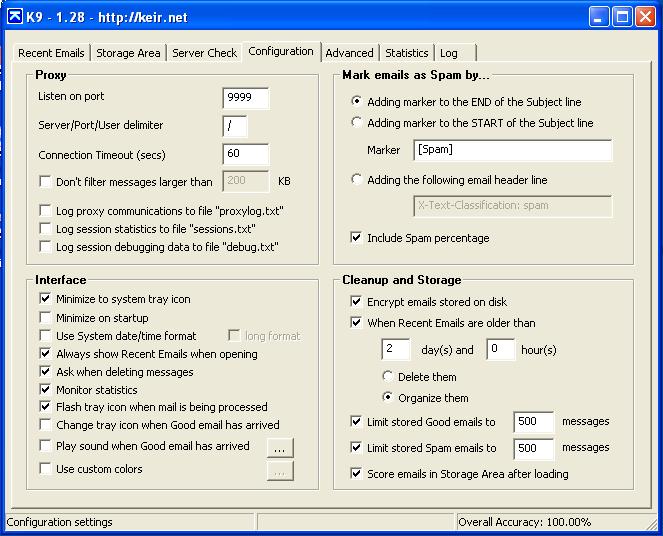Open the Storage Area tab

128,53
